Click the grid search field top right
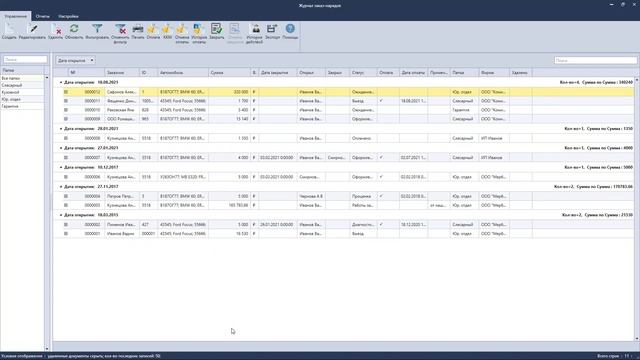Screen dimensions: 640x360 (x=595, y=60)
